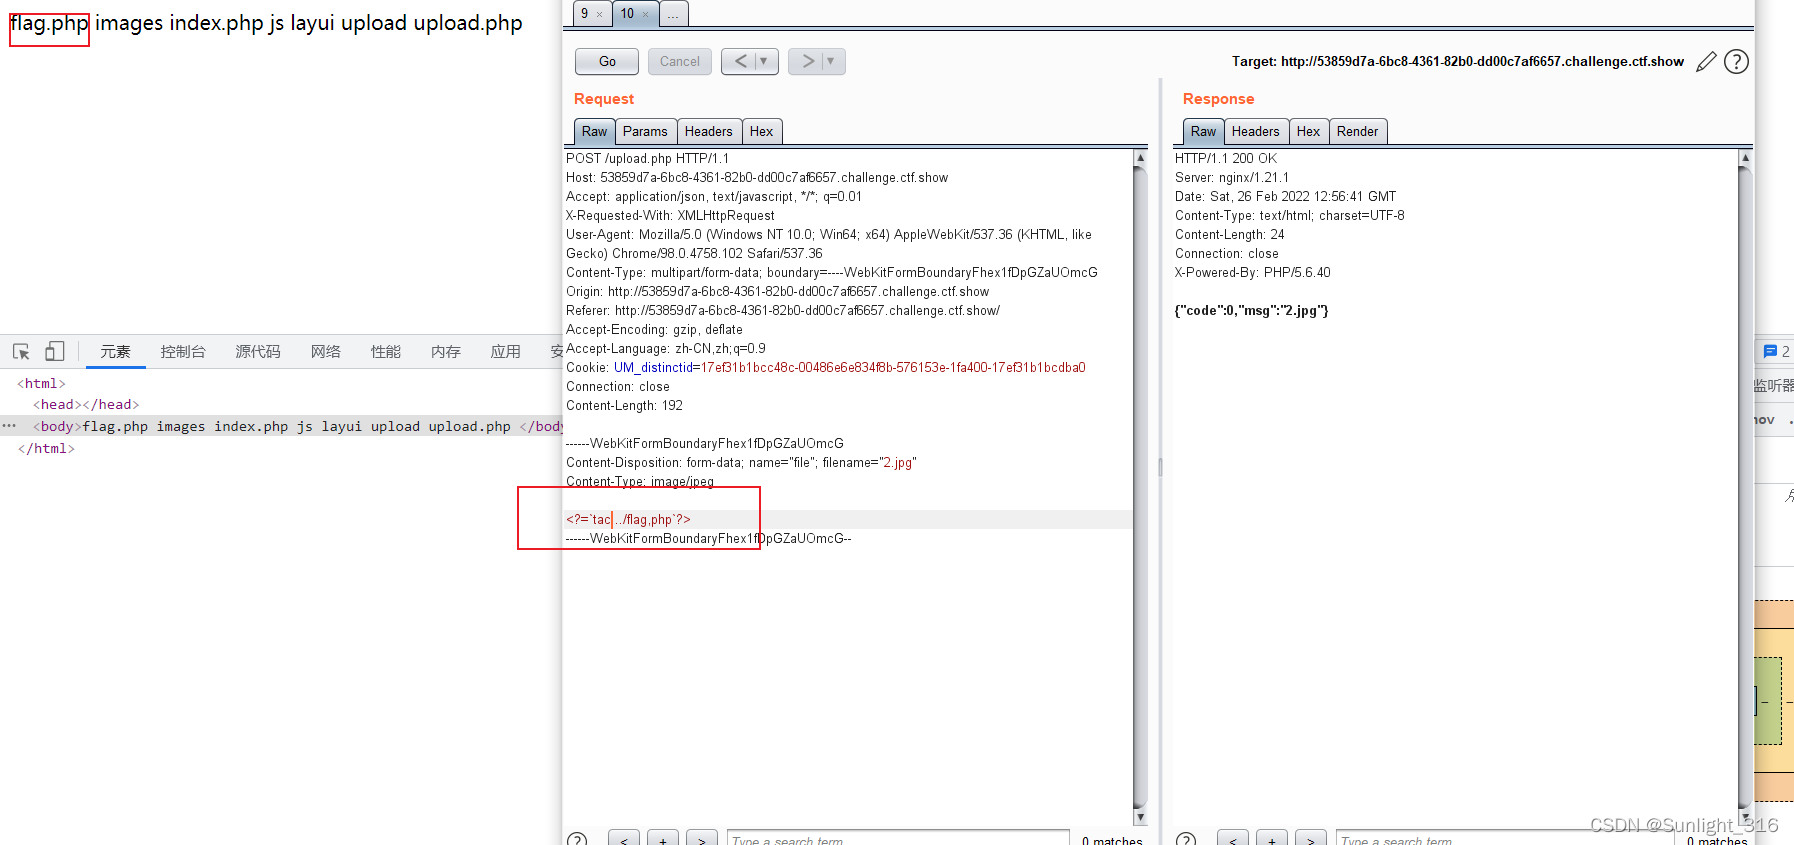This screenshot has width=1794, height=845.
Task: Open Response Render tab
Action: [1357, 131]
